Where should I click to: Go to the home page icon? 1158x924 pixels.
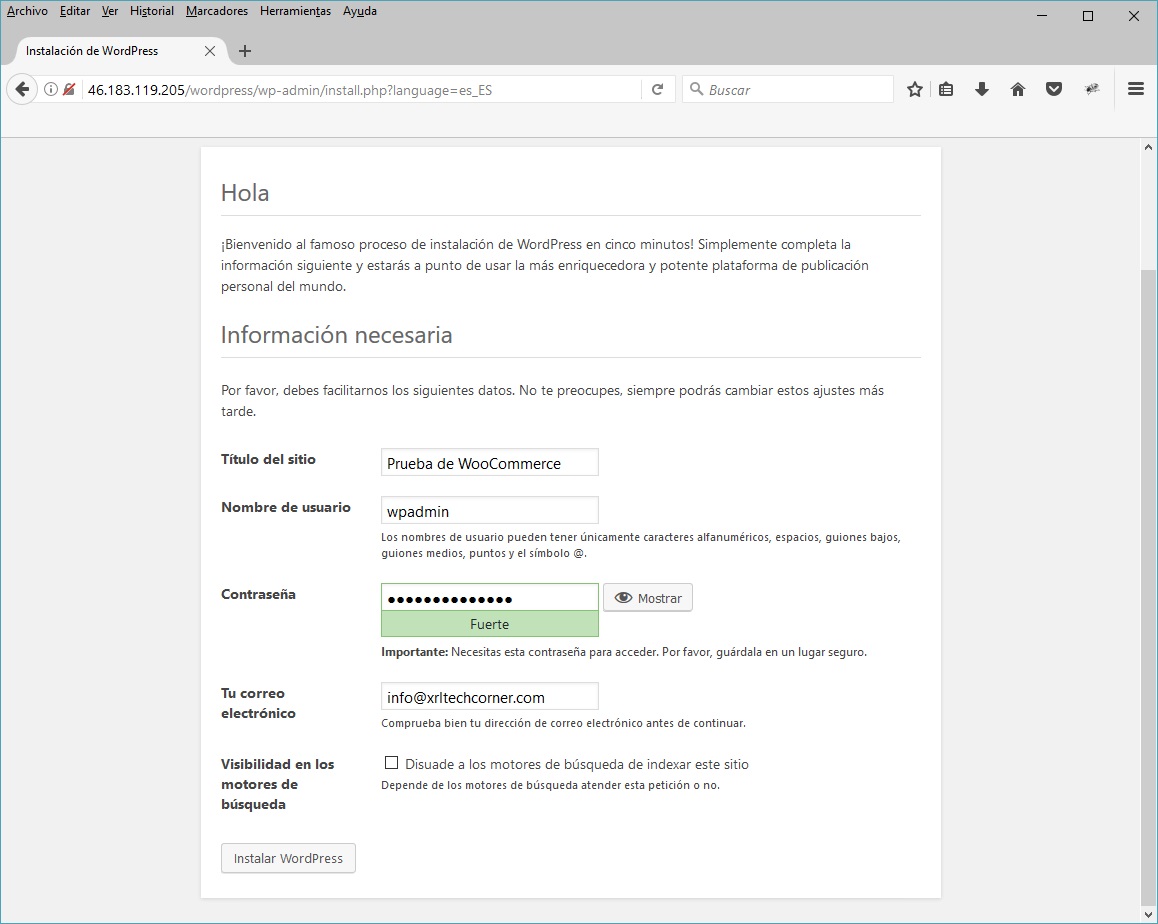(1018, 89)
